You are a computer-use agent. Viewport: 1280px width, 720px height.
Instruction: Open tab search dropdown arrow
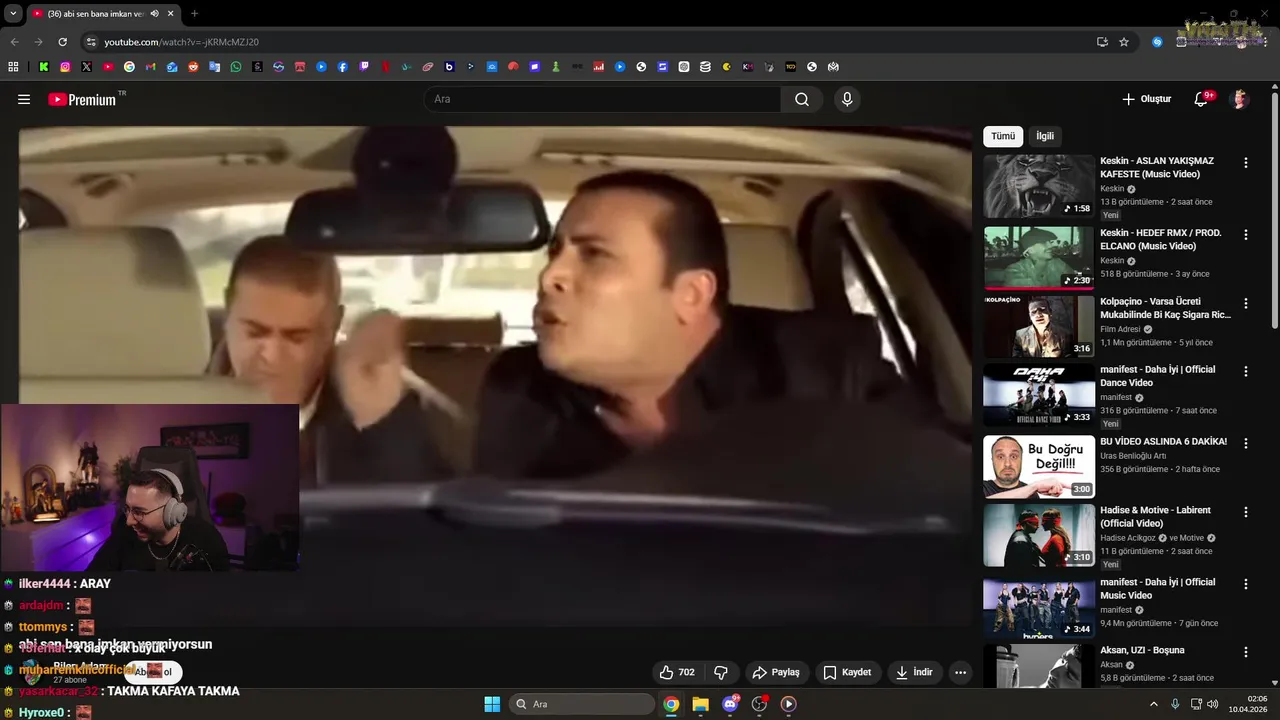(x=13, y=14)
